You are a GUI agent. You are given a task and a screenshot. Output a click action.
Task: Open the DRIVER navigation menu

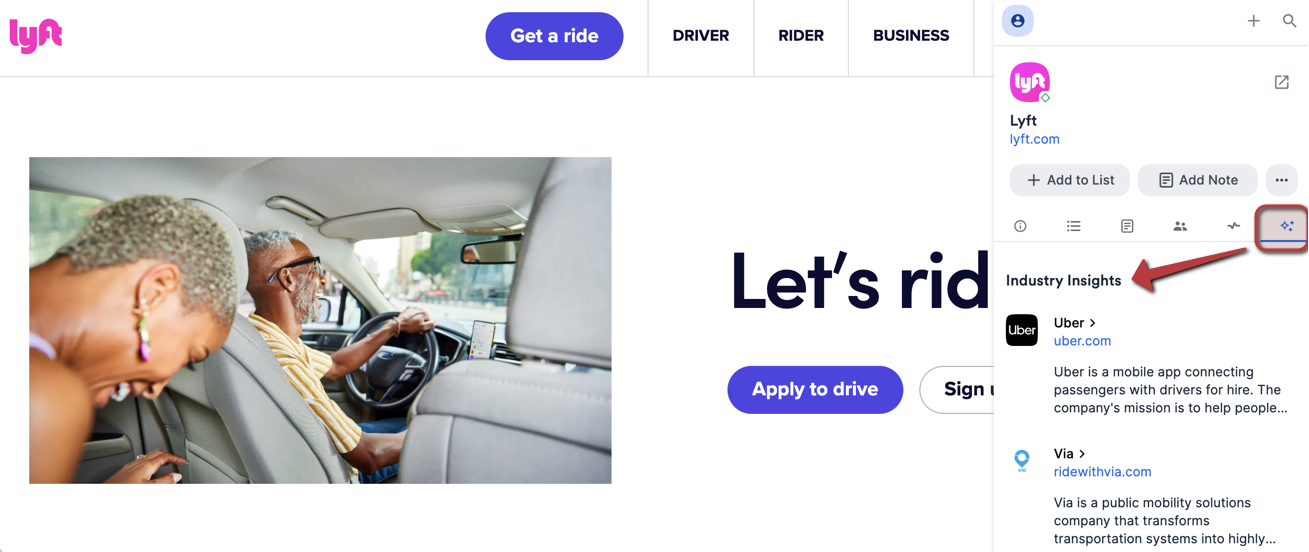point(701,36)
